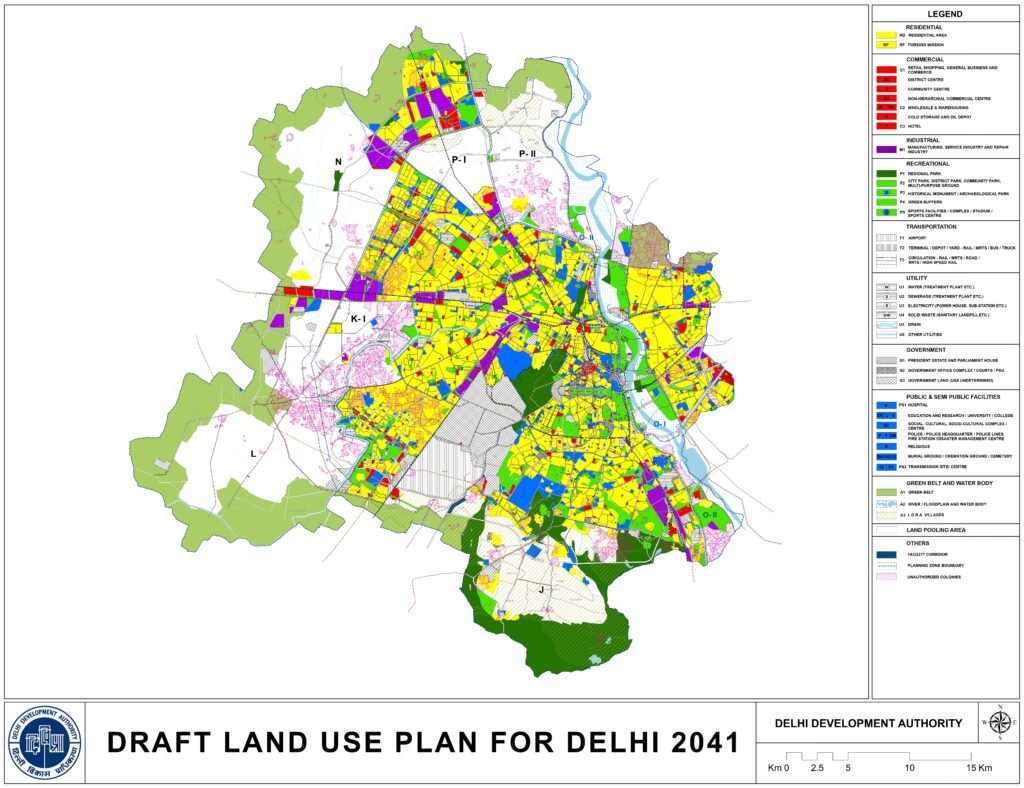Click the Community Centre red swatch
Image resolution: width=1024 pixels, height=788 pixels.
pos(886,89)
